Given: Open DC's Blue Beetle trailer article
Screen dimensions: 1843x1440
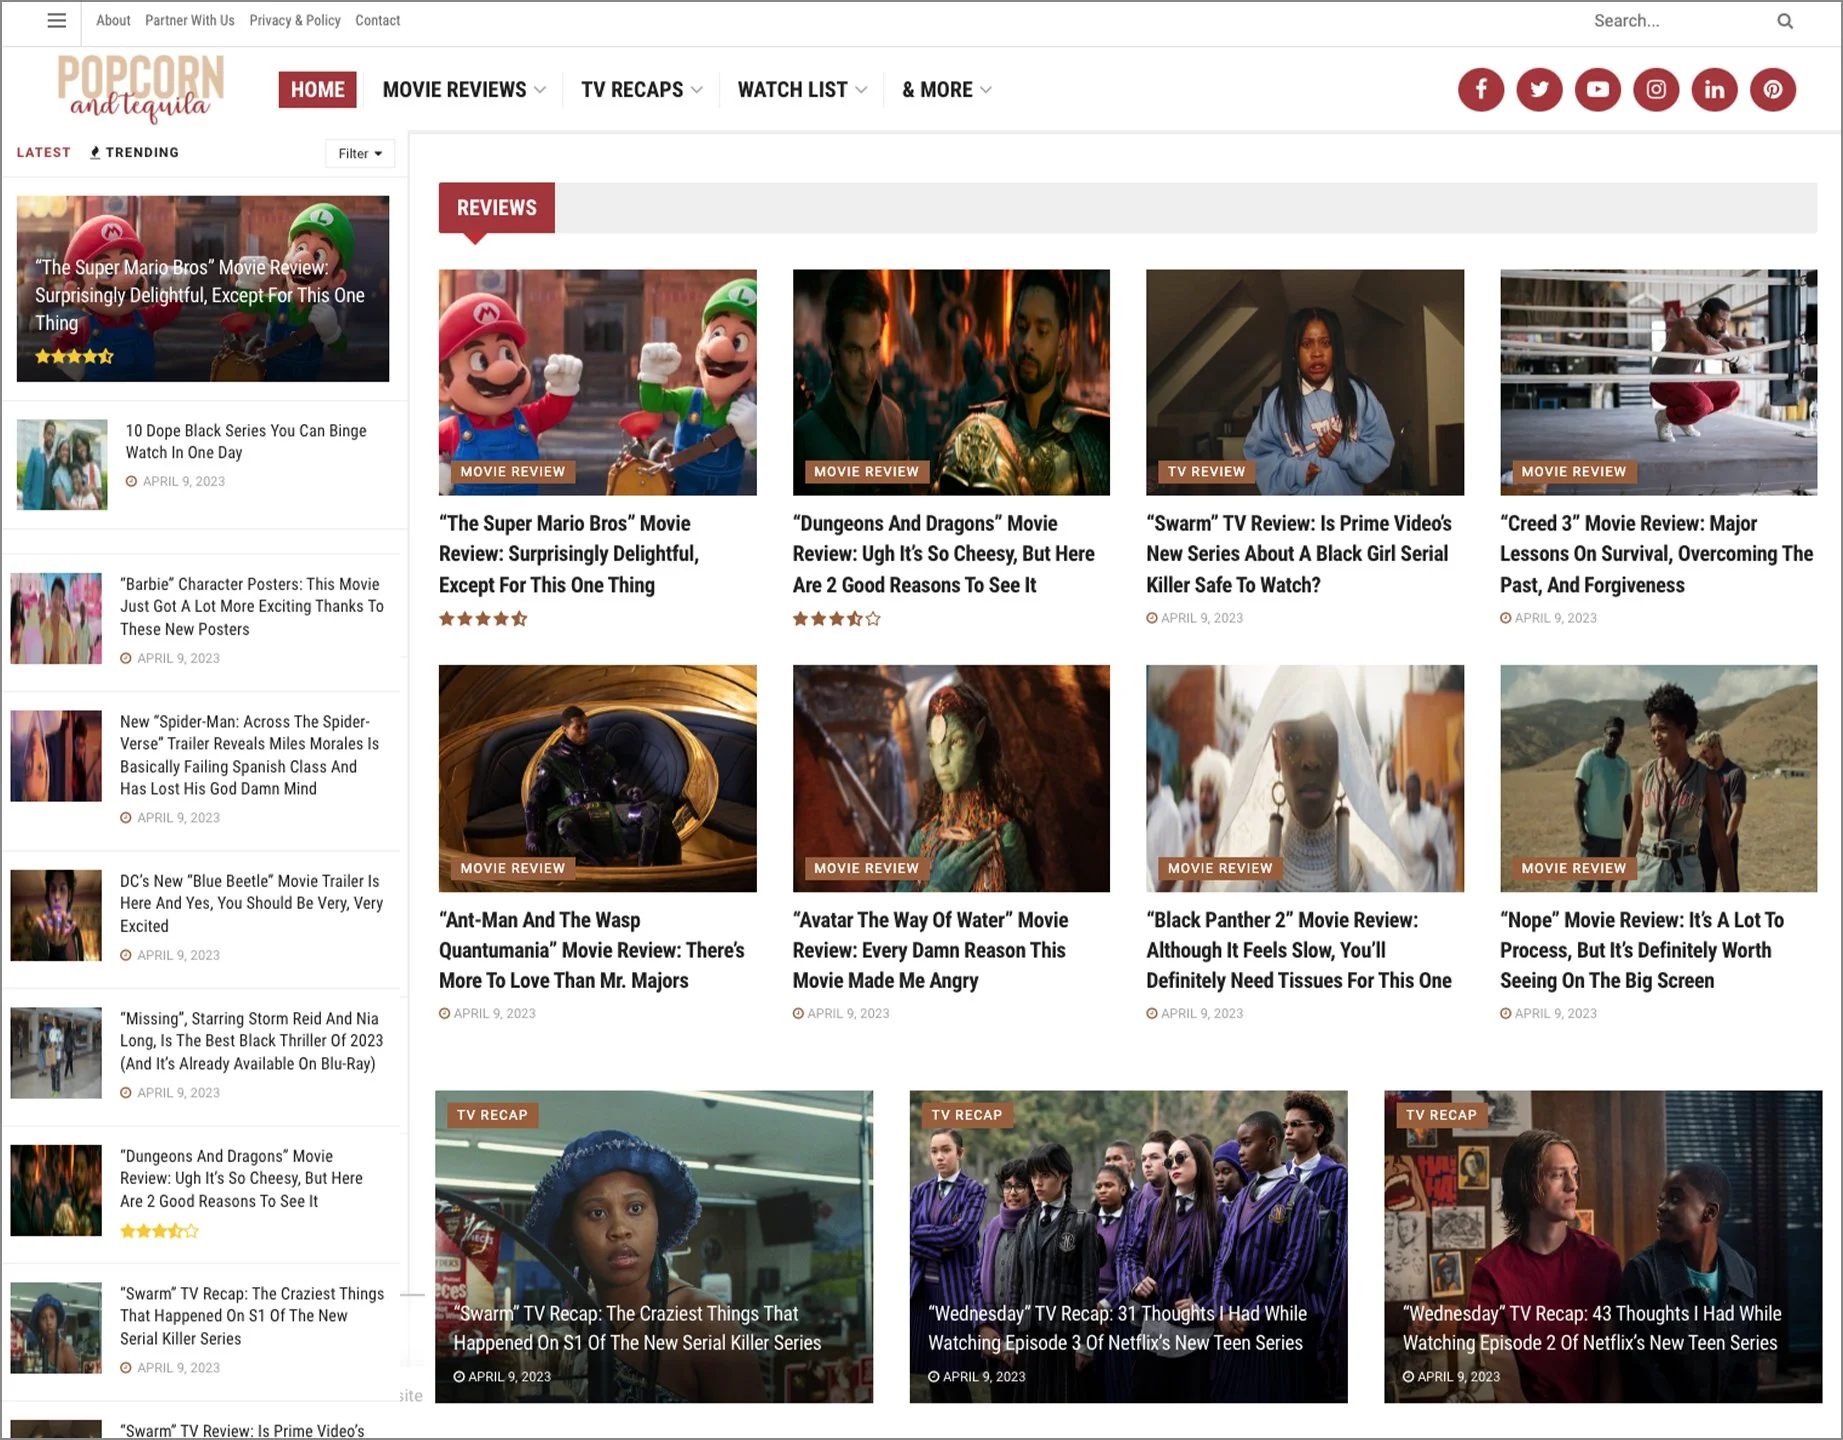Looking at the screenshot, I should 252,904.
